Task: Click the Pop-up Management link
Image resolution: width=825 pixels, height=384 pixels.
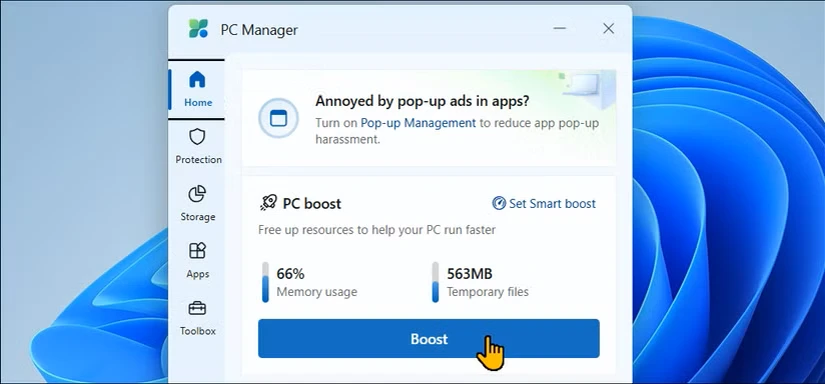Action: 418,123
